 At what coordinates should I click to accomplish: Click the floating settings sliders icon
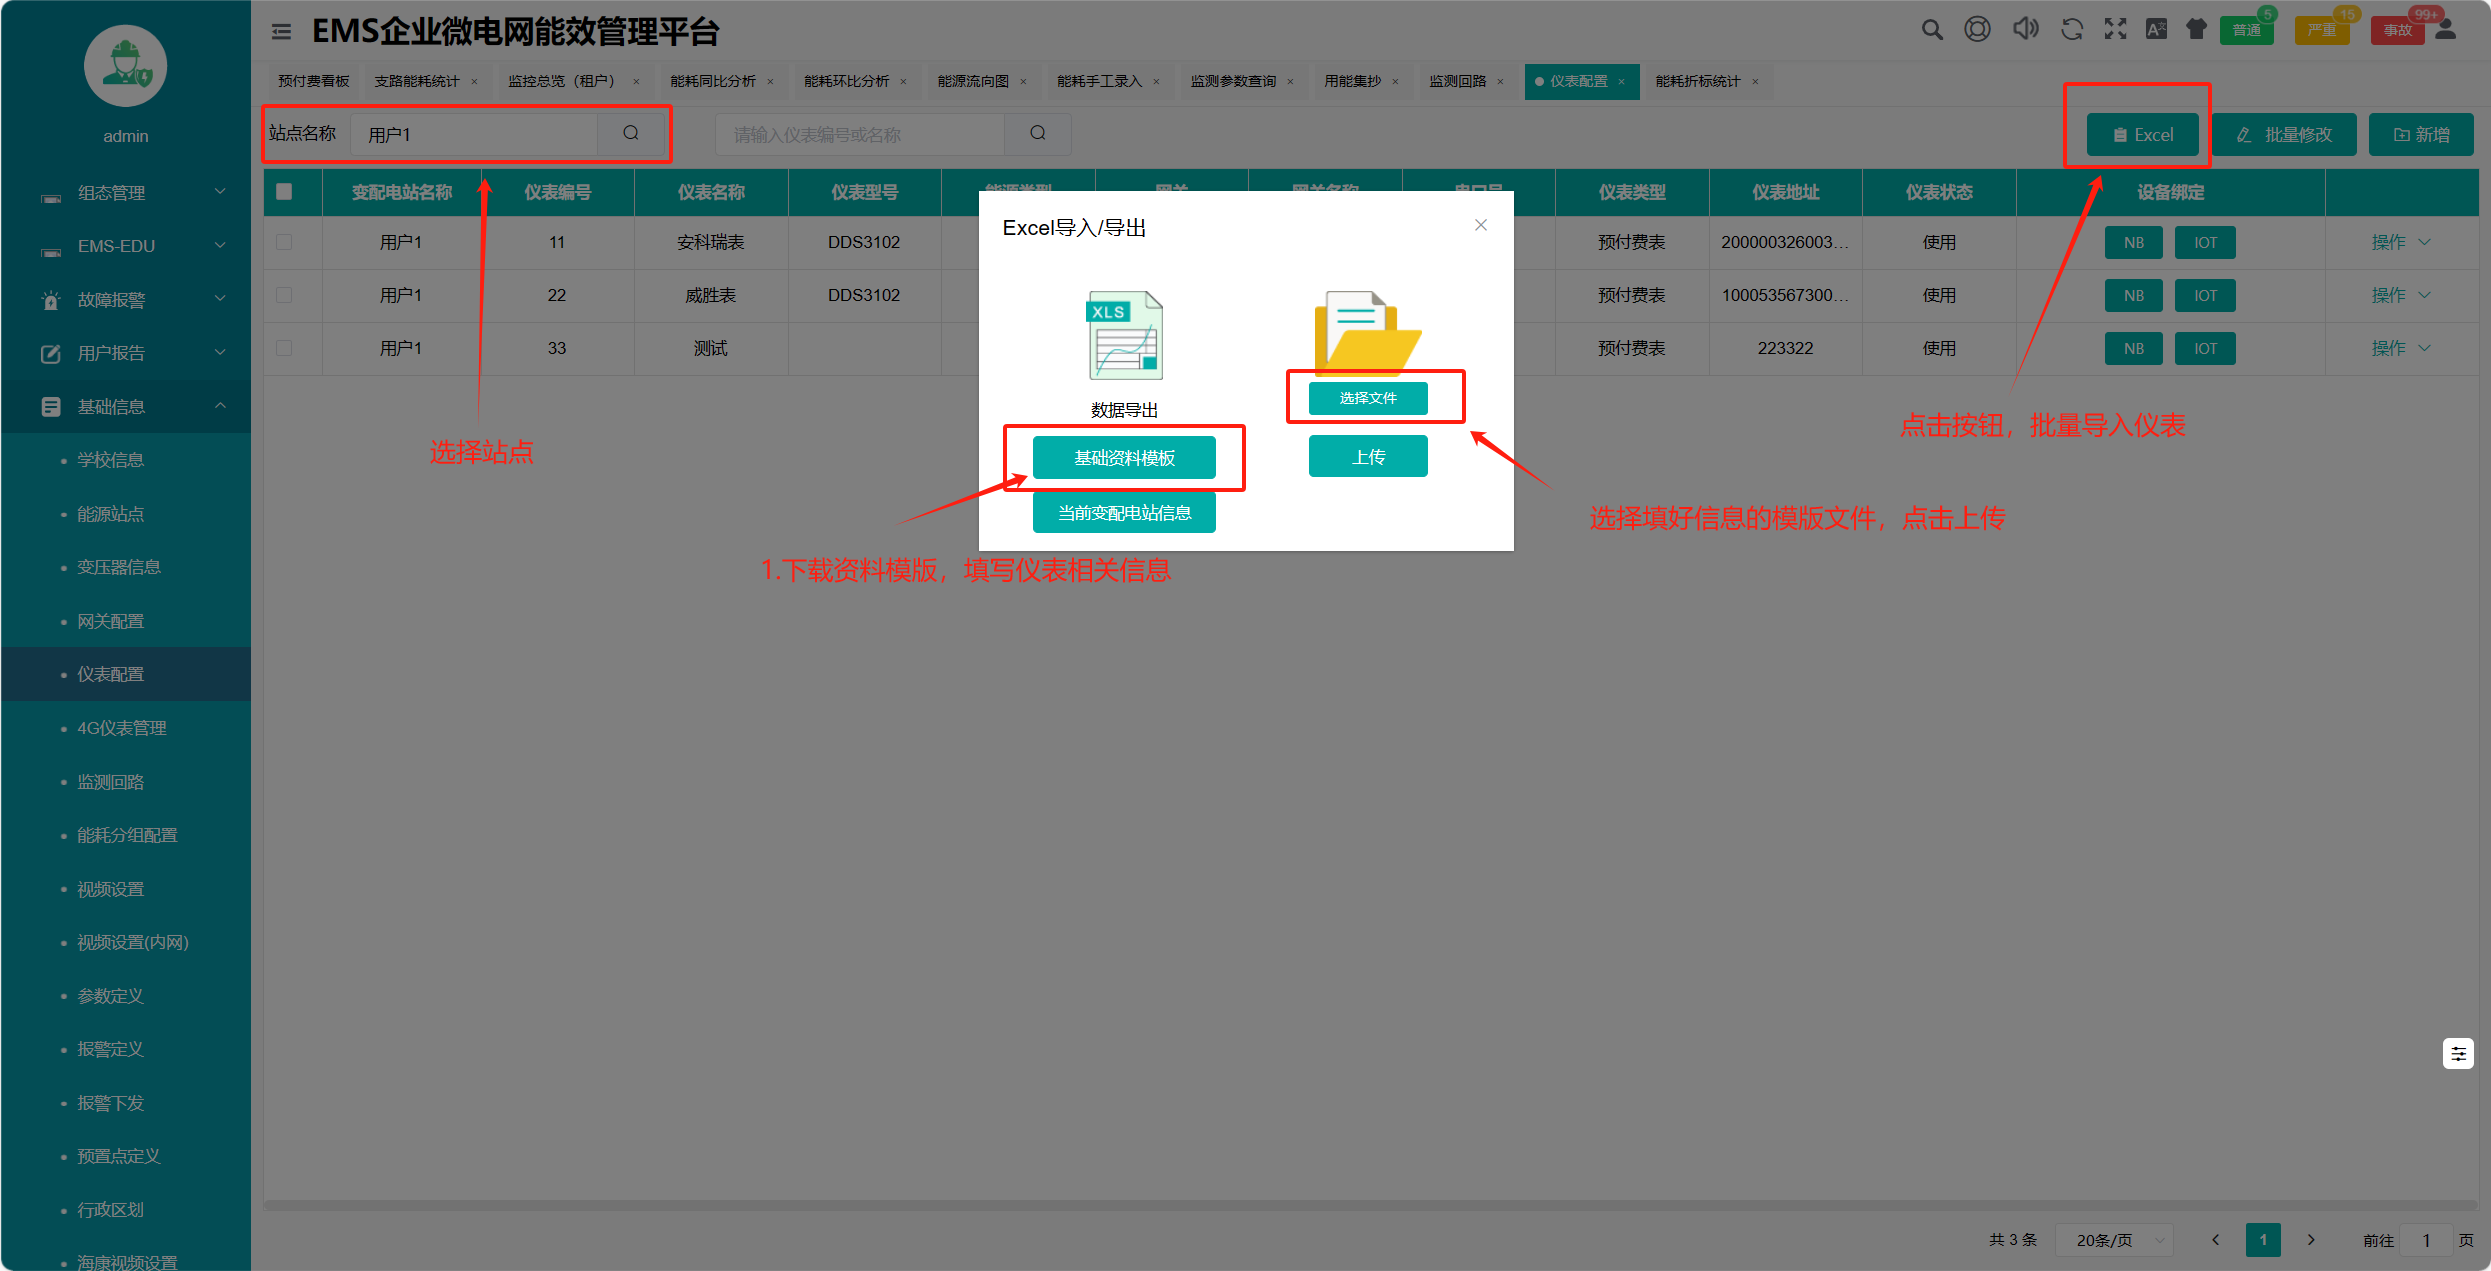tap(2457, 1053)
